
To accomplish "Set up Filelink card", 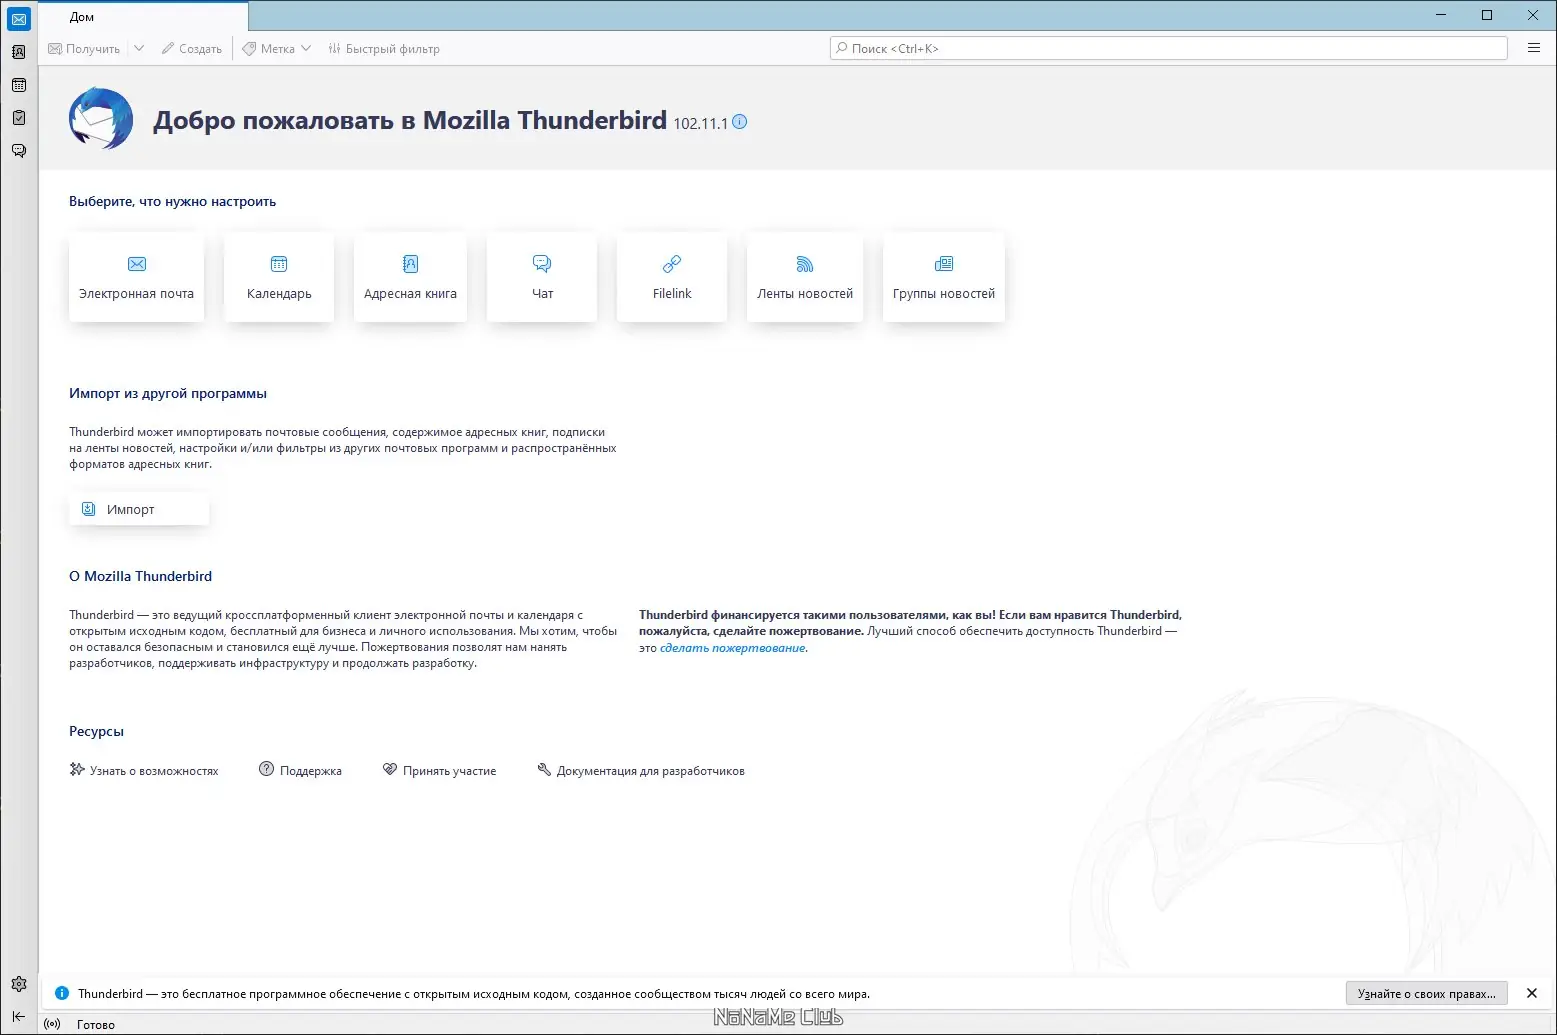I will pos(672,277).
